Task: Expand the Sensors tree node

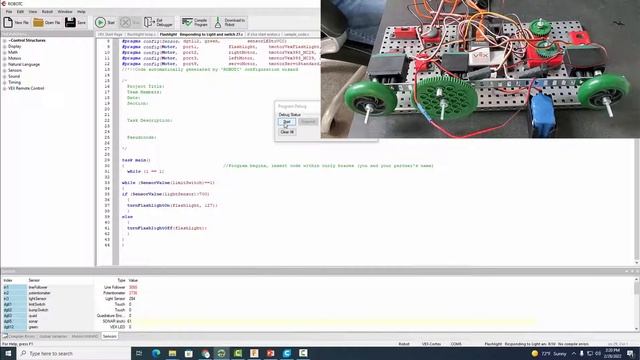Action: tap(4, 70)
